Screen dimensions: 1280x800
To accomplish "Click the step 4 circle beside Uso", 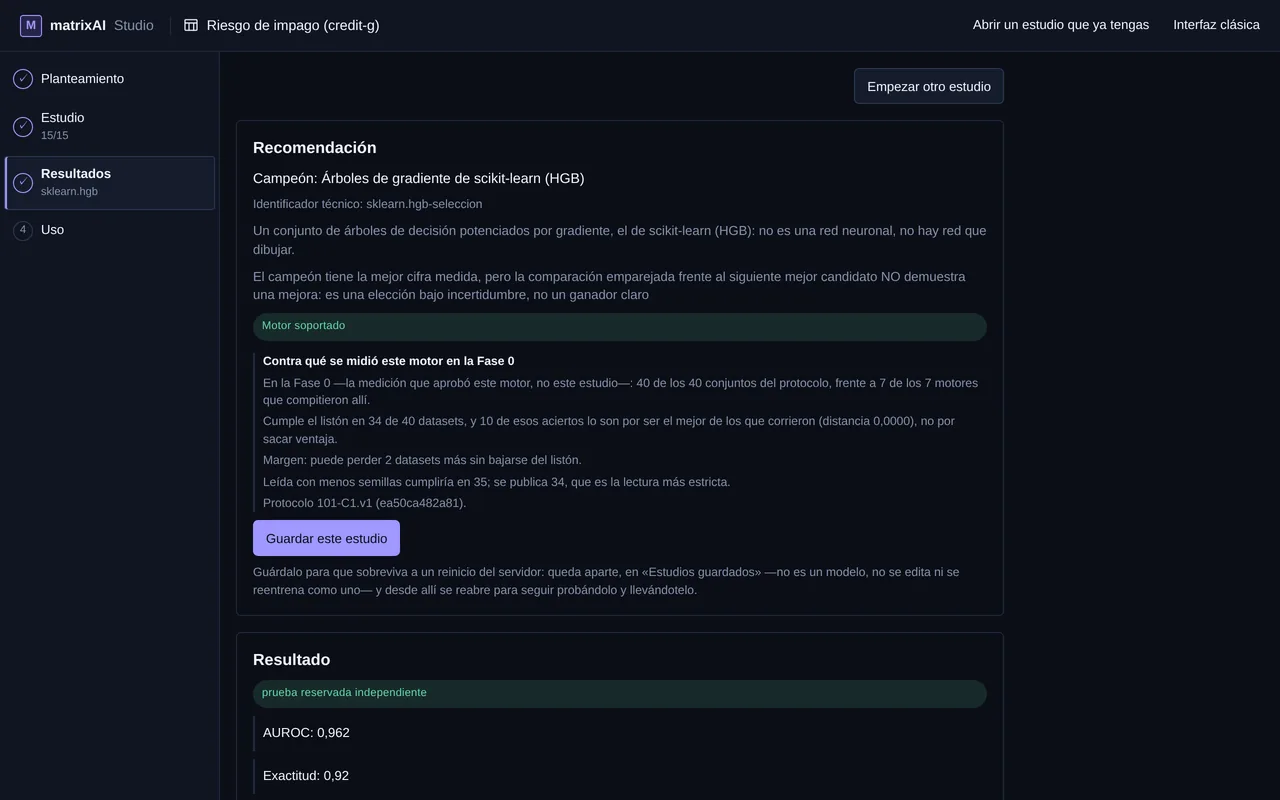I will (x=23, y=230).
